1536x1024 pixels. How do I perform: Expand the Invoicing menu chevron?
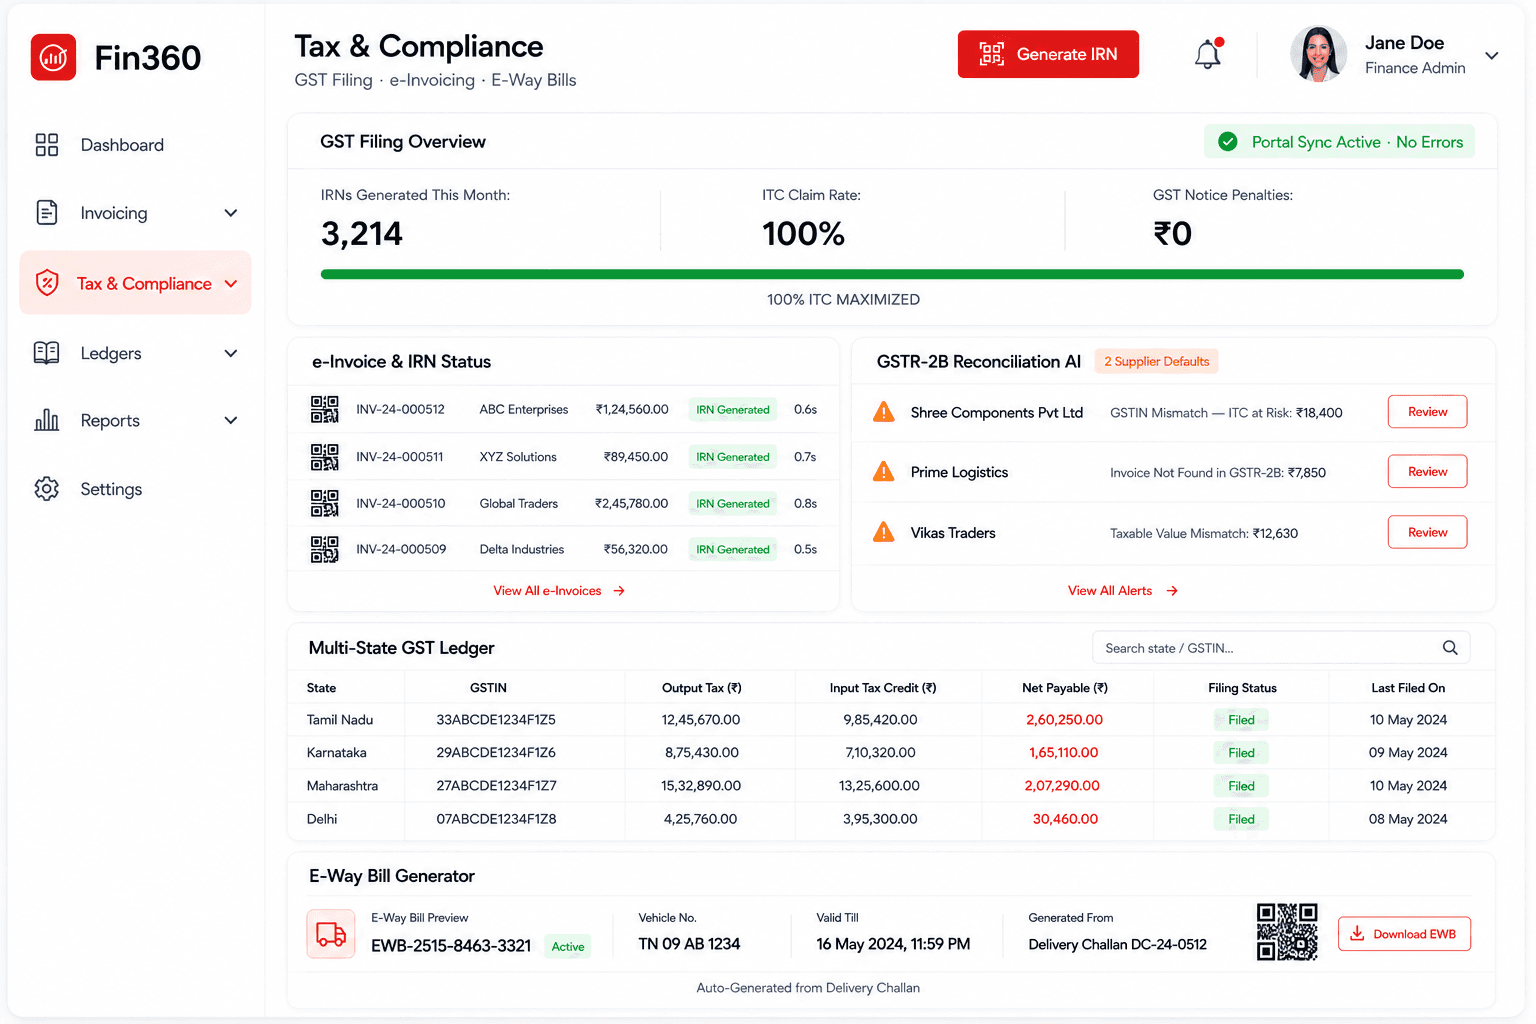231,213
